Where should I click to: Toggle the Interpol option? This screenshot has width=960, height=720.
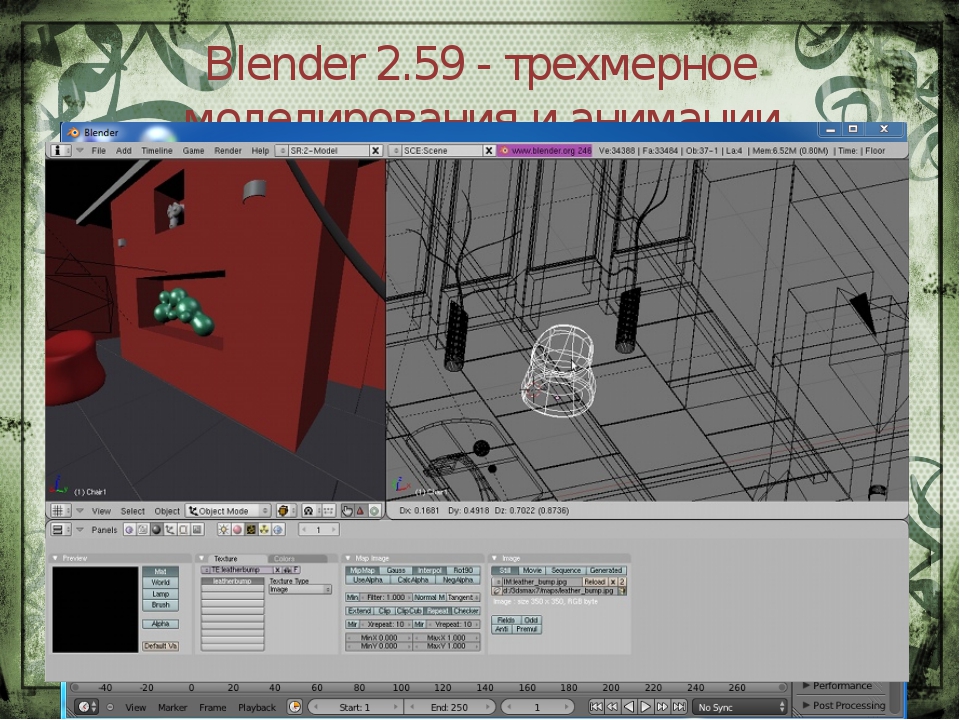click(430, 570)
